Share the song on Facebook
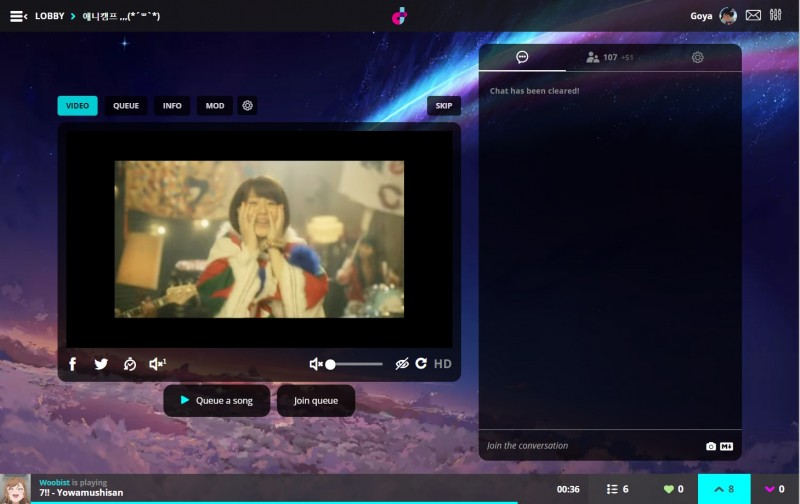The image size is (800, 504). click(73, 364)
